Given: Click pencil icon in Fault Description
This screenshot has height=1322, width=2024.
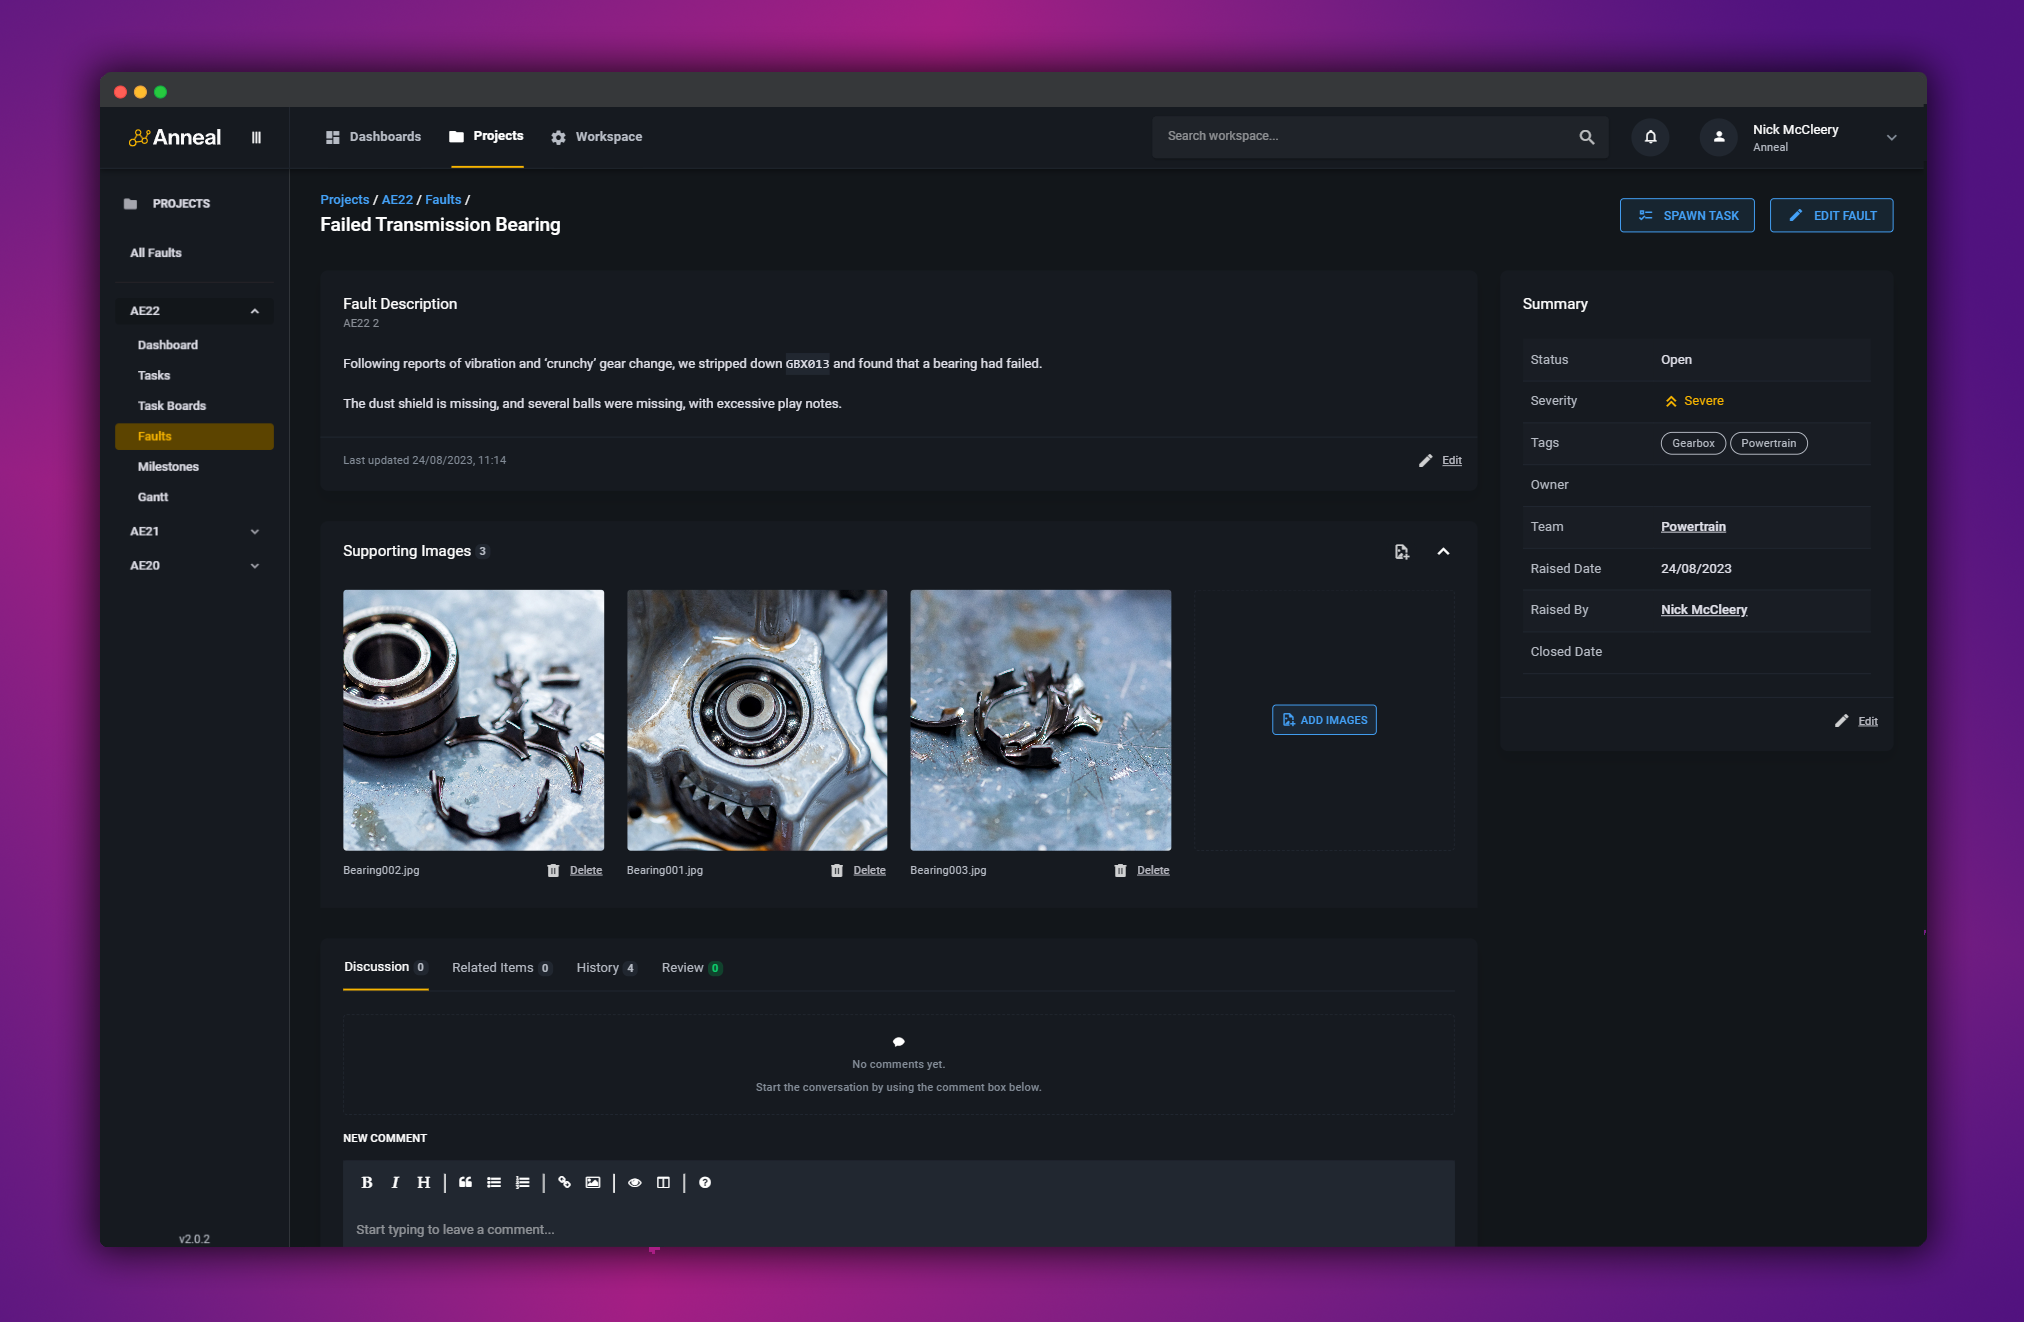Looking at the screenshot, I should coord(1425,460).
